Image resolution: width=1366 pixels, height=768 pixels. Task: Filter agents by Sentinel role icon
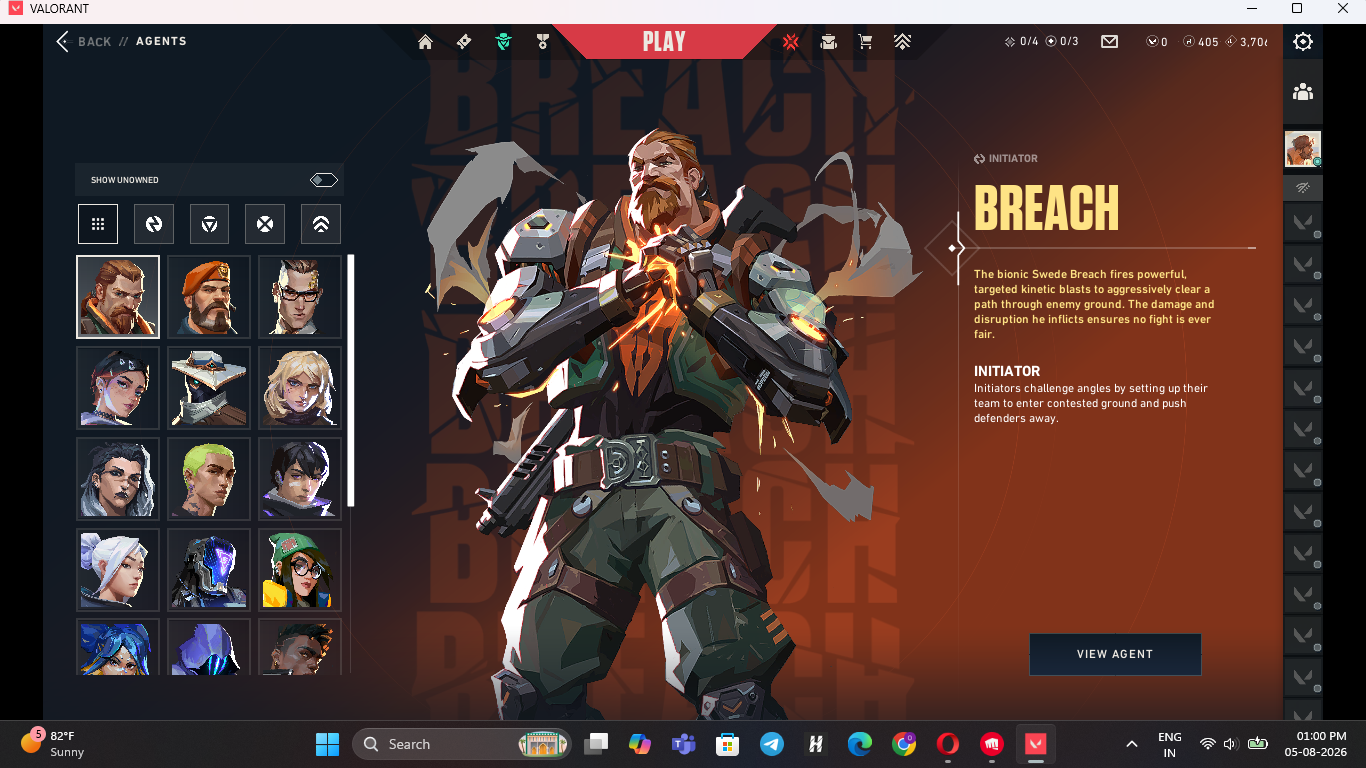pyautogui.click(x=210, y=224)
